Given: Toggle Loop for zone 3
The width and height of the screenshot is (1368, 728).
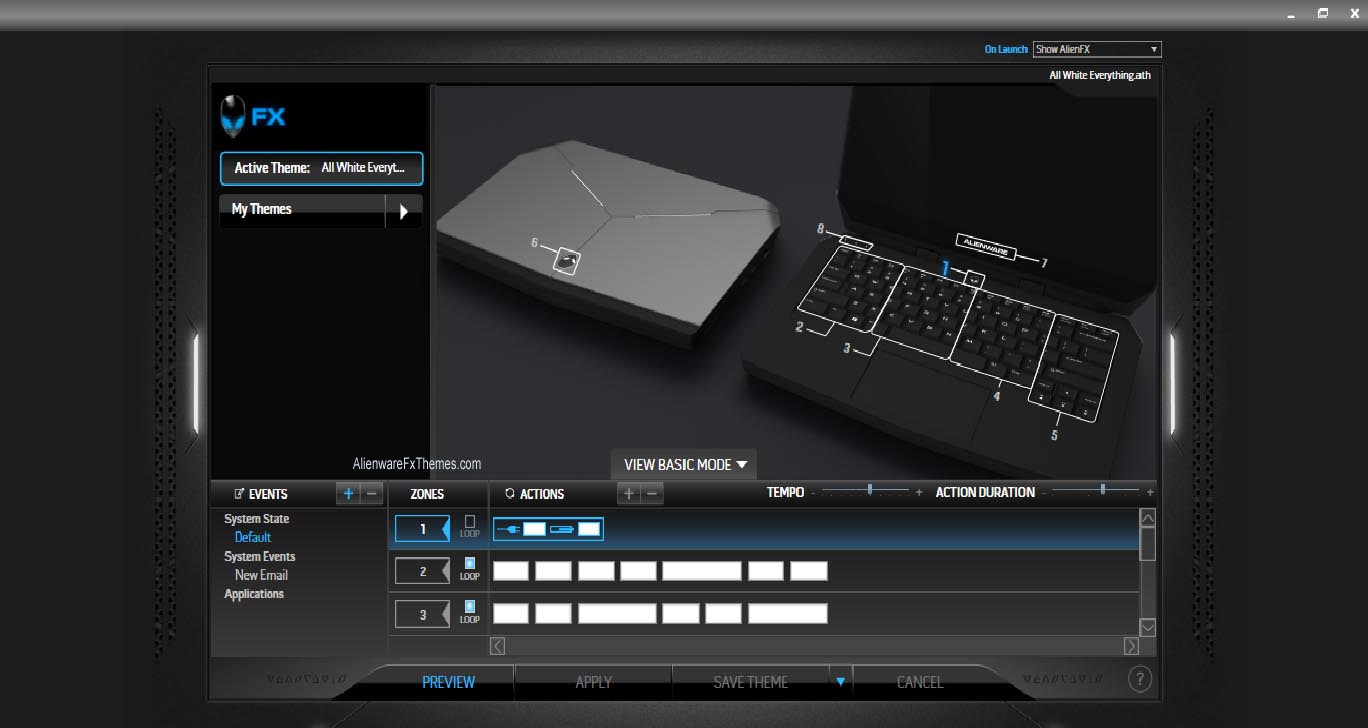Looking at the screenshot, I should [x=470, y=607].
